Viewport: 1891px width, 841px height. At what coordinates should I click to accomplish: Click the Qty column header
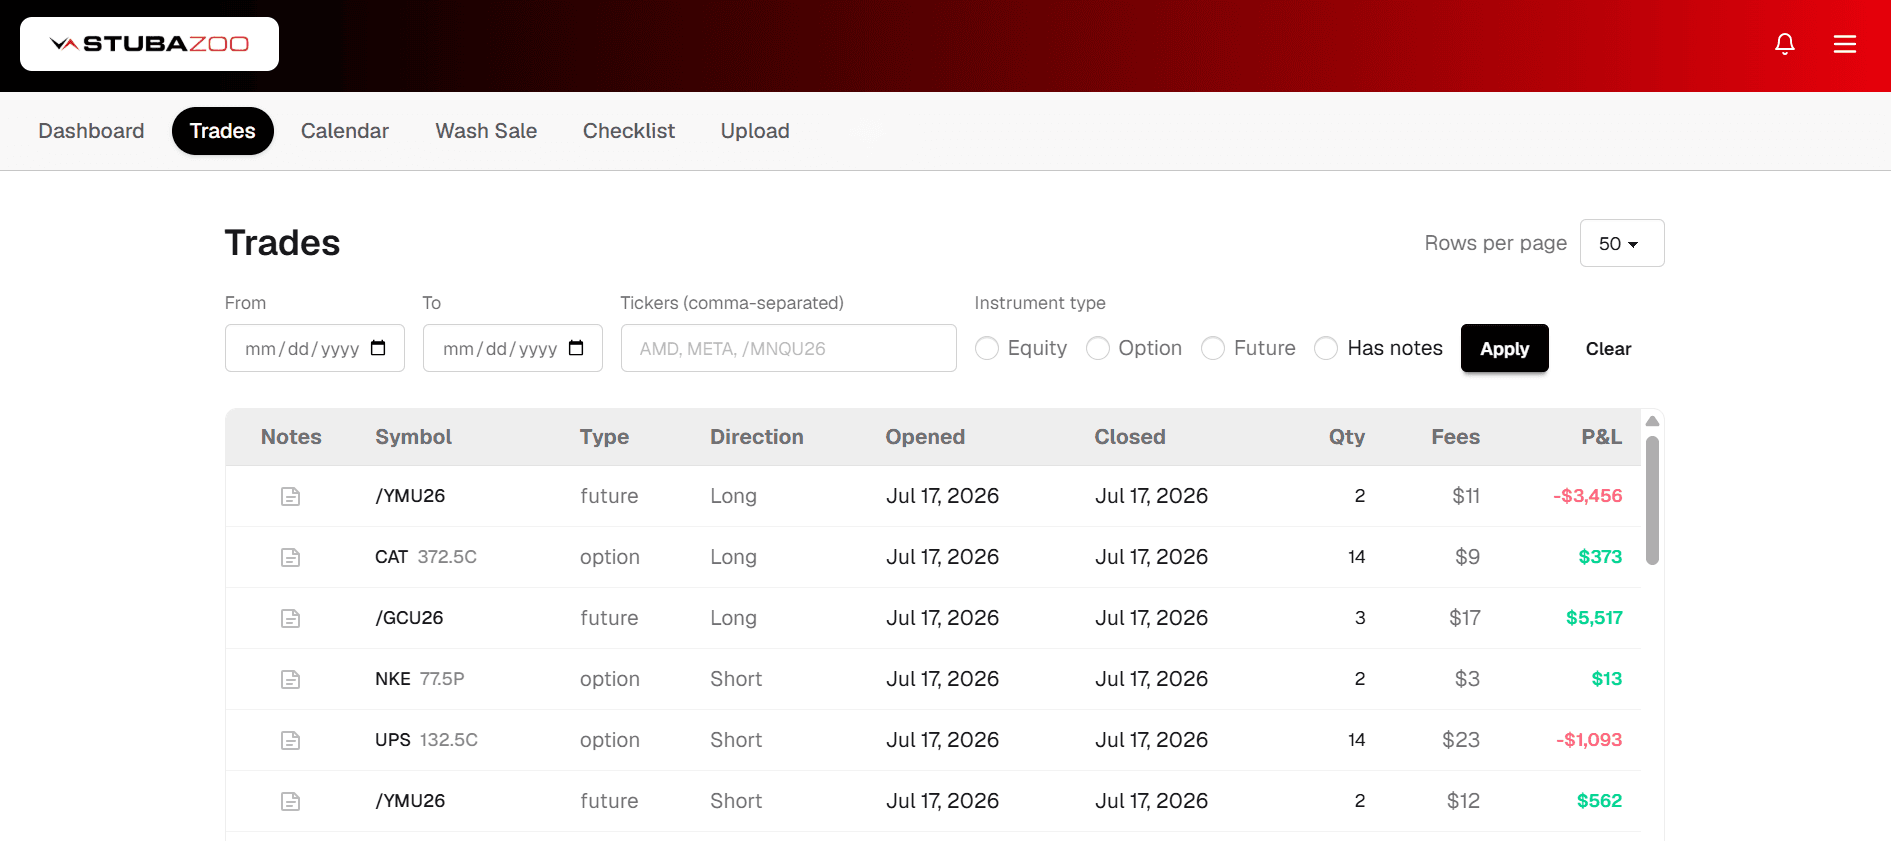pyautogui.click(x=1346, y=437)
